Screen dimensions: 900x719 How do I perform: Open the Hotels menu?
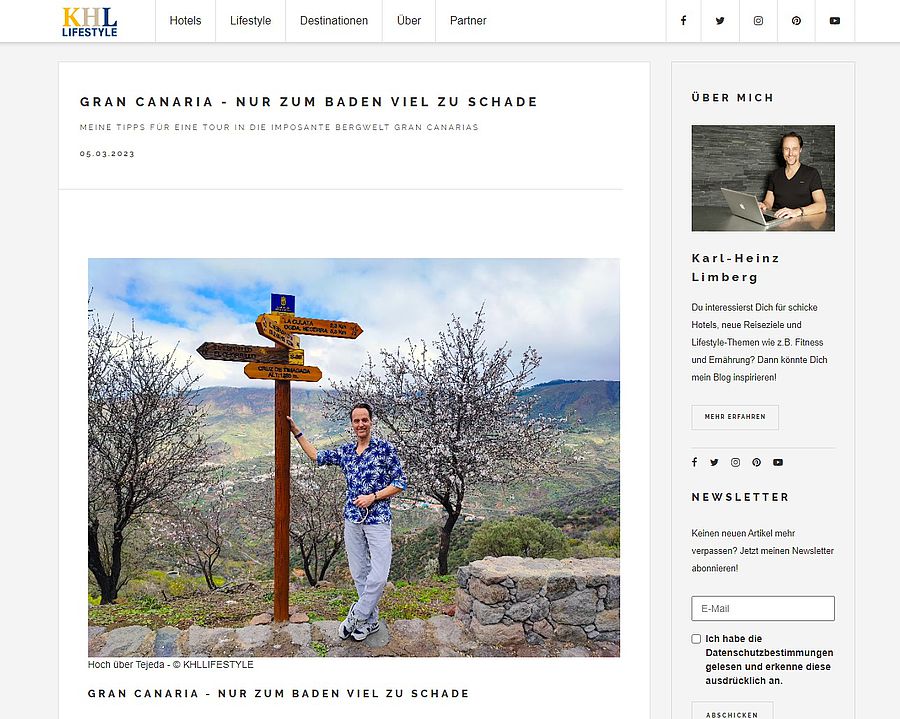coord(185,21)
